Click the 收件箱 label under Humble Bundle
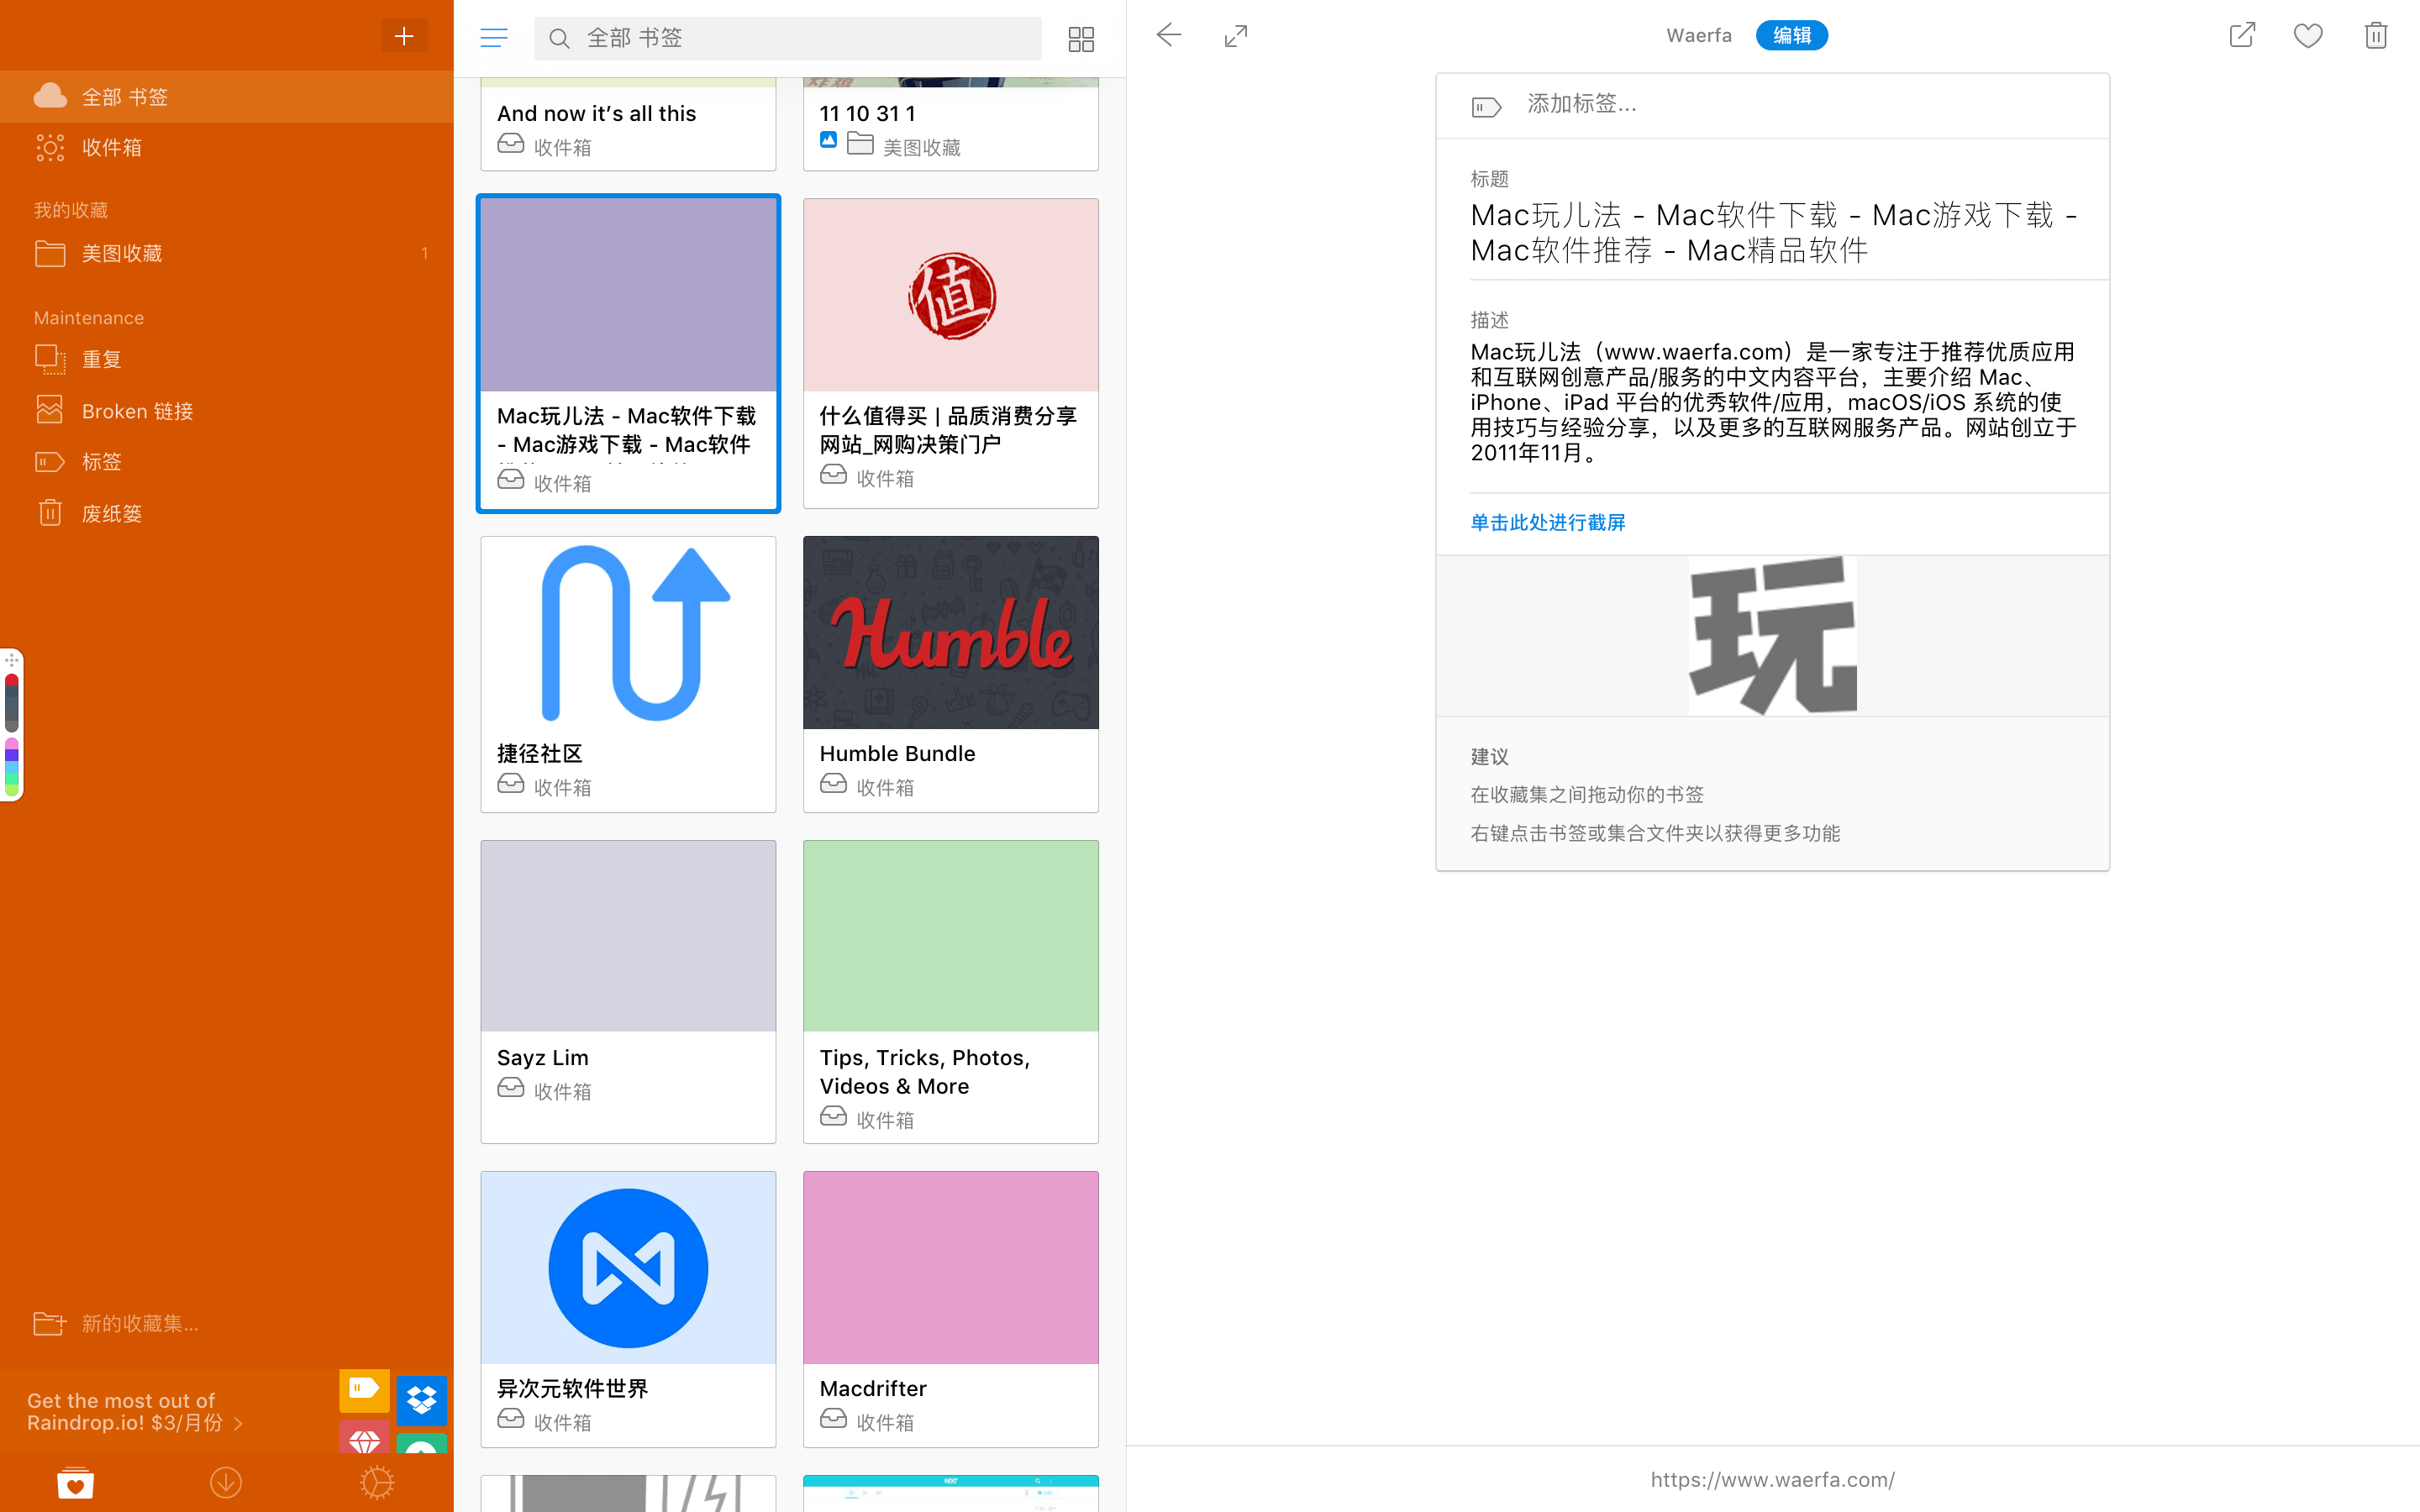This screenshot has height=1512, width=2420. [885, 787]
